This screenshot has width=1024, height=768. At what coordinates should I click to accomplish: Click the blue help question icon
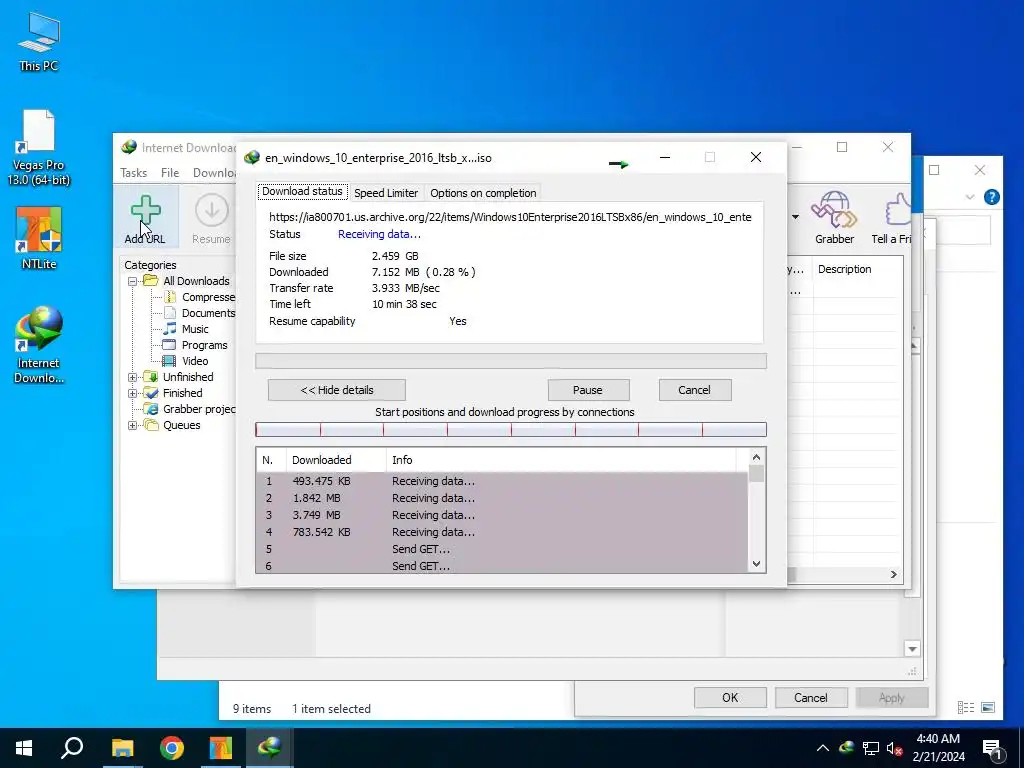point(991,197)
